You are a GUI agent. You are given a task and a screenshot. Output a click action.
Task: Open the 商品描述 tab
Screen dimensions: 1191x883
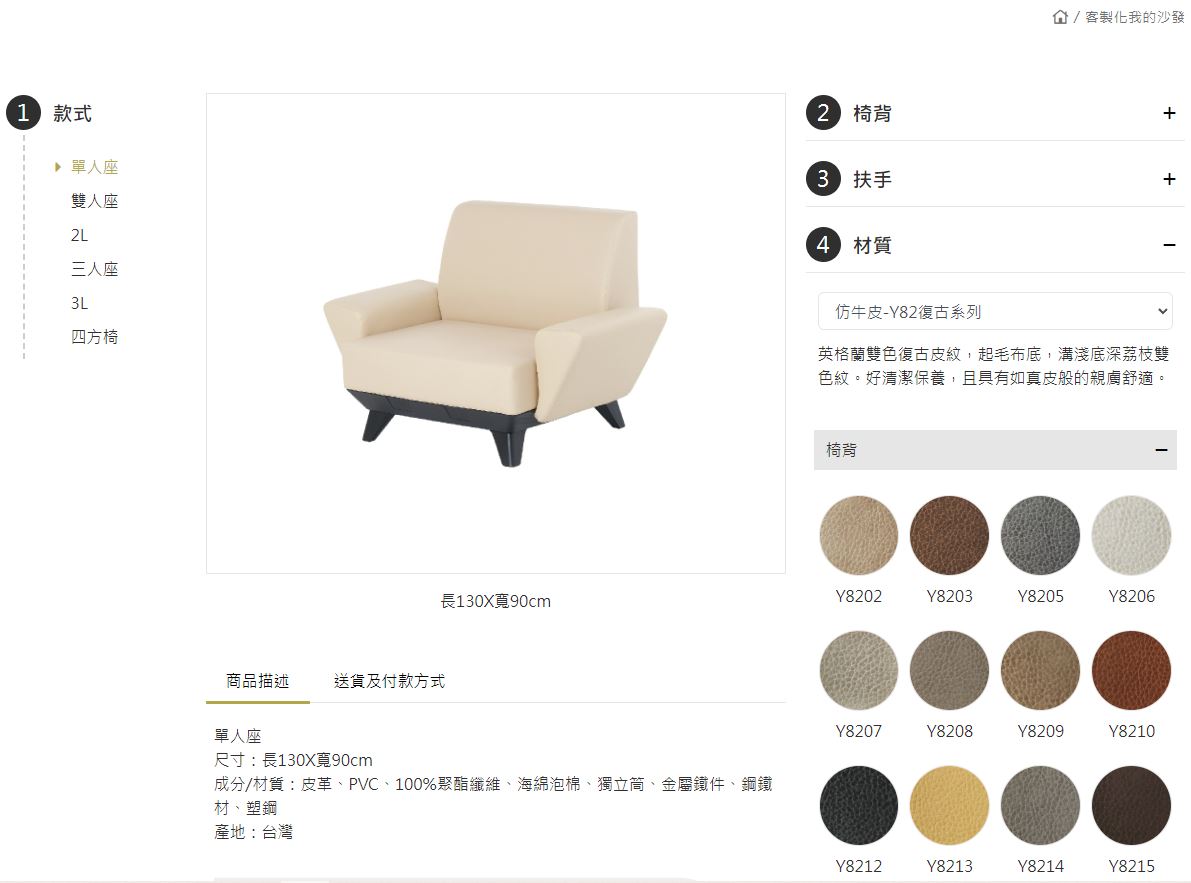point(257,681)
